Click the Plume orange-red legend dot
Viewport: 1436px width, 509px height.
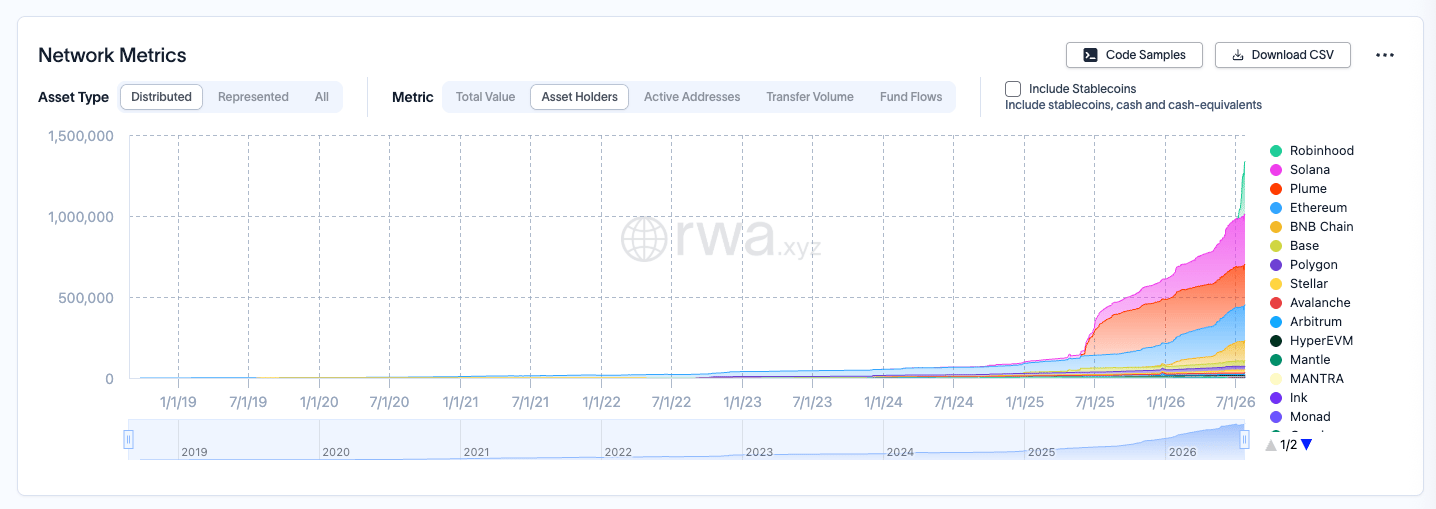pyautogui.click(x=1276, y=189)
